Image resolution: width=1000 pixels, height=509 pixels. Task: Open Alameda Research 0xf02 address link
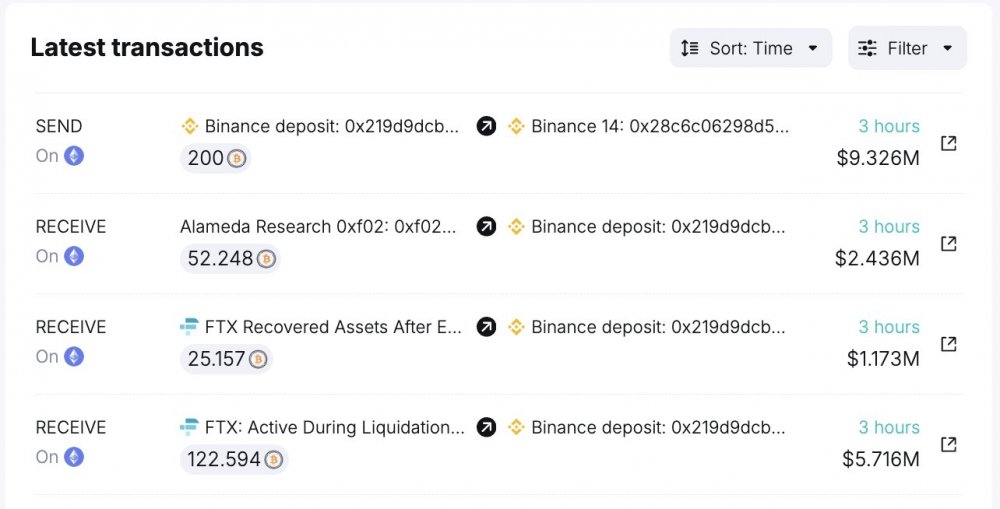(319, 227)
